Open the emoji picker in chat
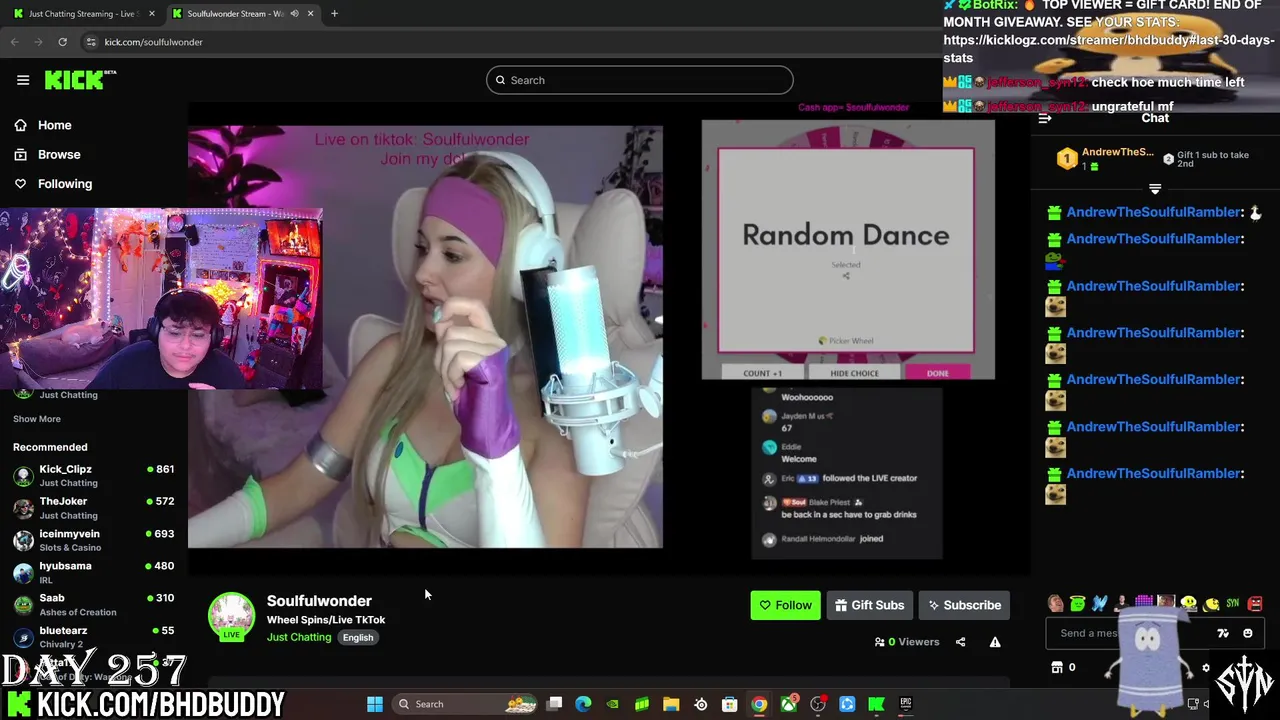This screenshot has height=720, width=1280. [1247, 633]
